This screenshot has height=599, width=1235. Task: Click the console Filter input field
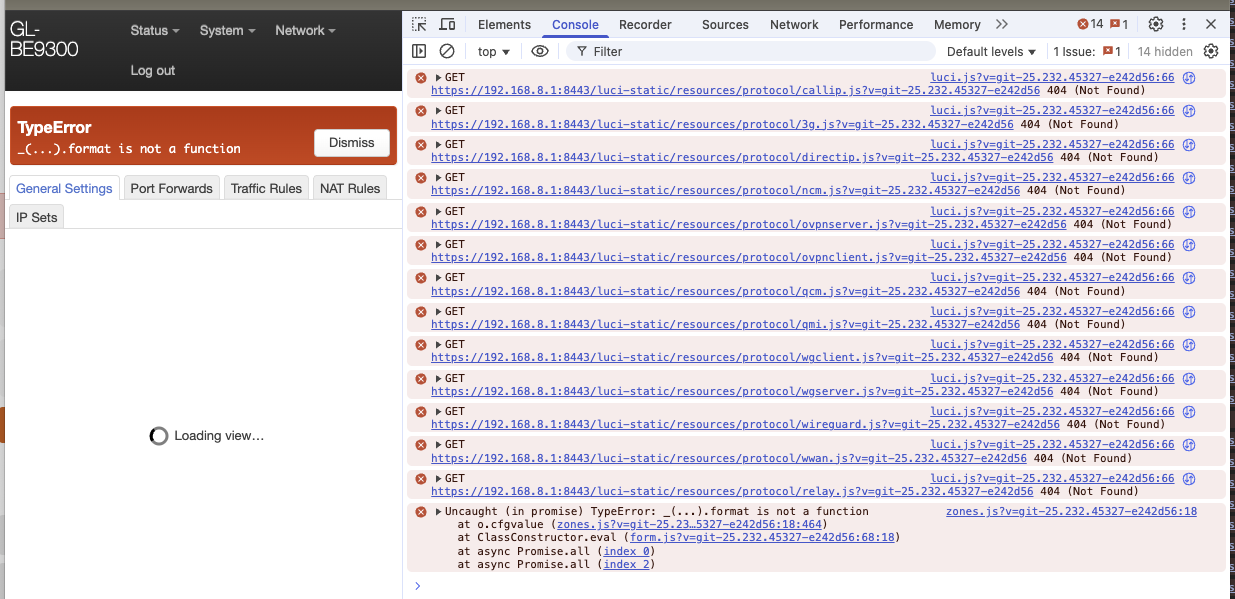point(750,51)
